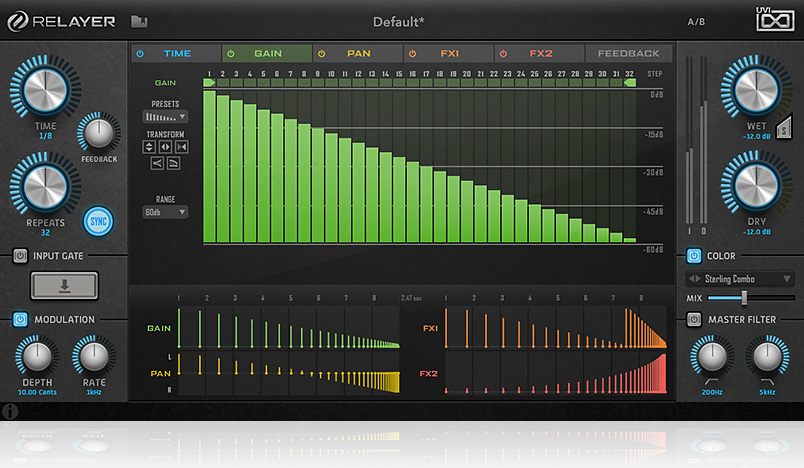Click the gain bar for step 1
The width and height of the screenshot is (804, 468).
(209, 166)
